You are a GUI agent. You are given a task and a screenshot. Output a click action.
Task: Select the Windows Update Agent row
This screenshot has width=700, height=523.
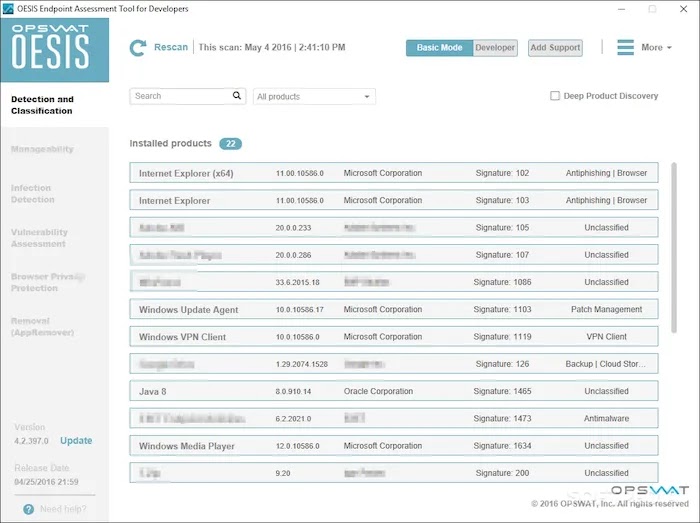394,309
